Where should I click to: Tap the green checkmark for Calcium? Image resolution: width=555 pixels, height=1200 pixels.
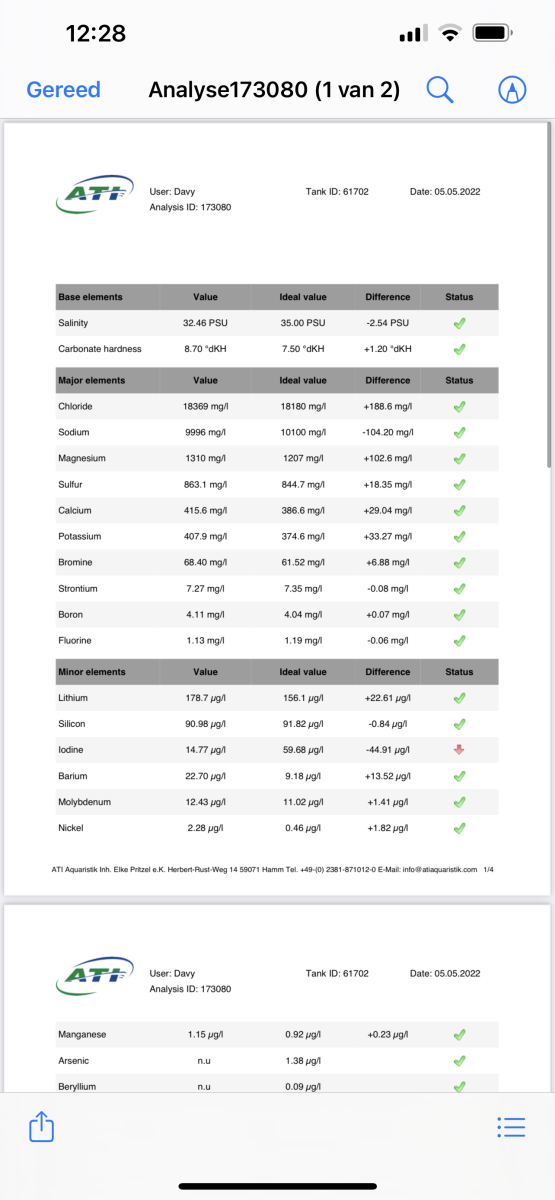[x=459, y=510]
